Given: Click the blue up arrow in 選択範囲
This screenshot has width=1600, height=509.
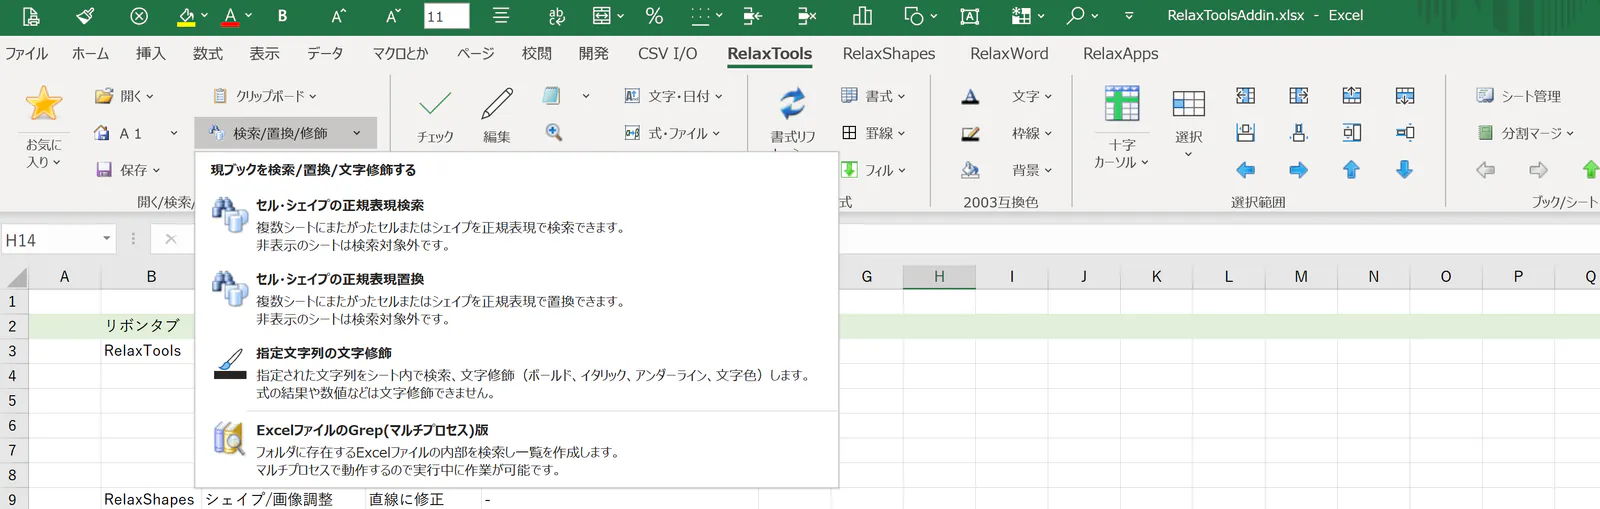Looking at the screenshot, I should (1351, 170).
